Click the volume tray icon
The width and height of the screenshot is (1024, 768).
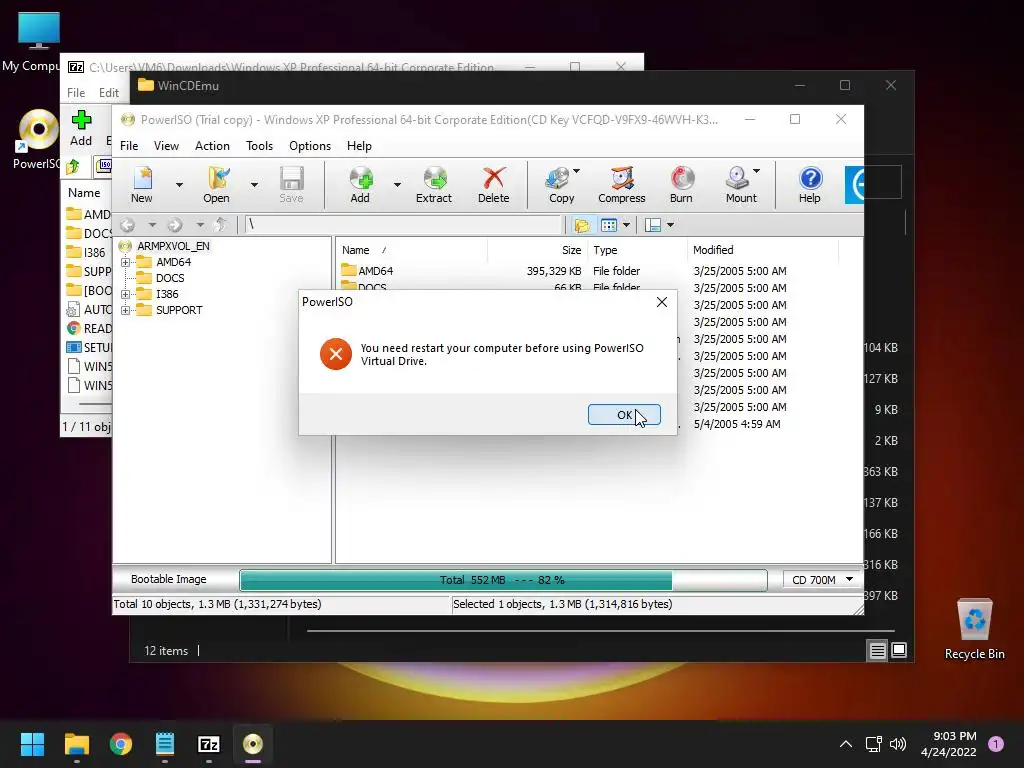tap(898, 744)
